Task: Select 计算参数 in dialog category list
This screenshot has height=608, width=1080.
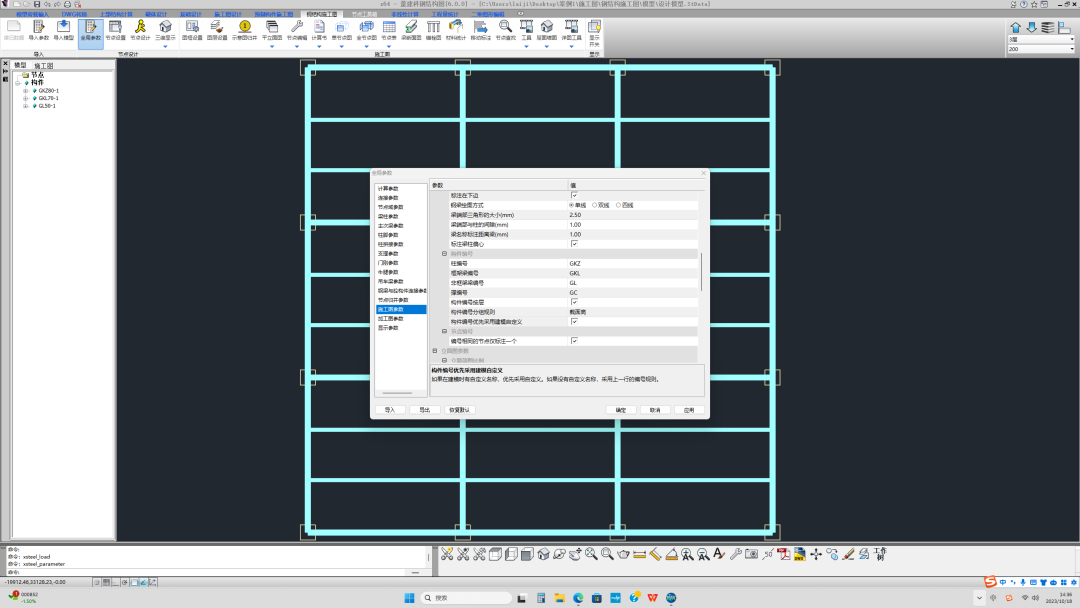Action: click(388, 189)
